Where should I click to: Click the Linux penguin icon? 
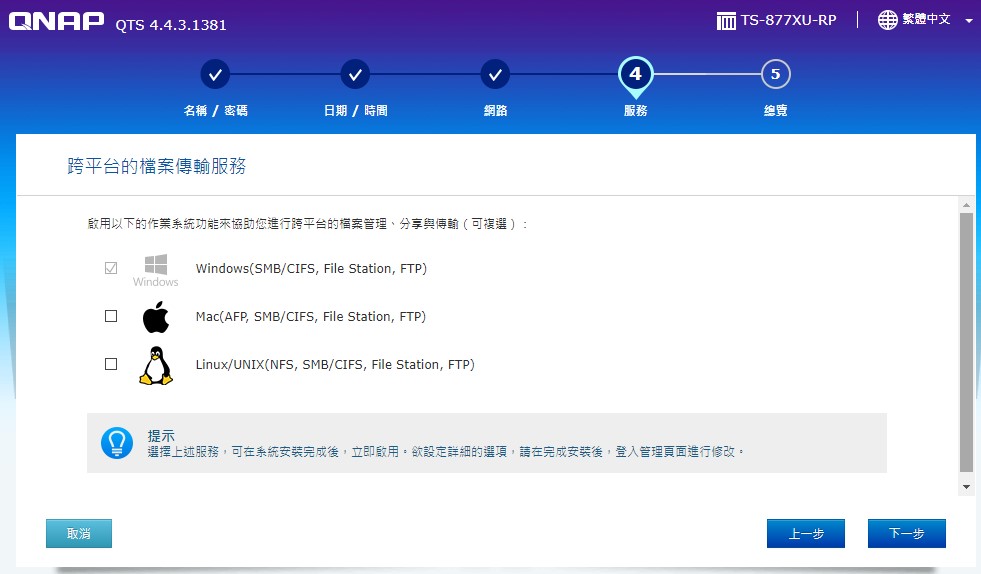tap(155, 366)
